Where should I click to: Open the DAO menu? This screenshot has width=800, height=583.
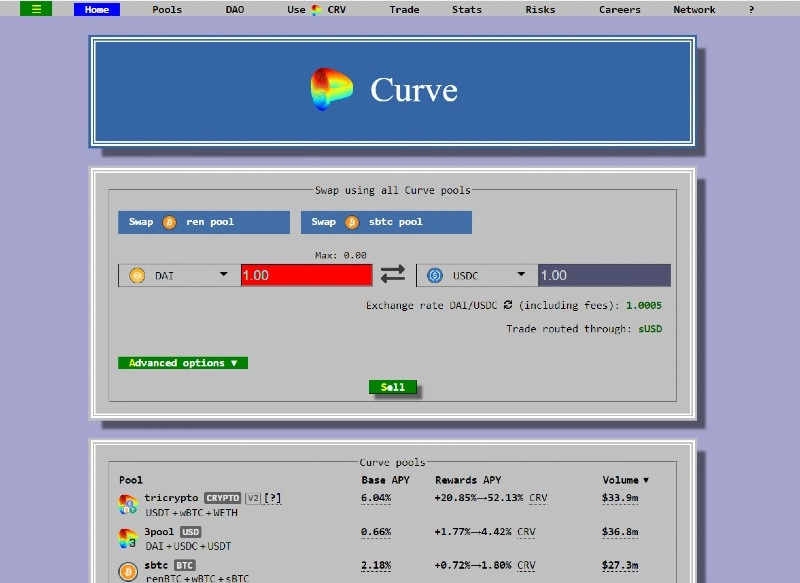[x=235, y=9]
